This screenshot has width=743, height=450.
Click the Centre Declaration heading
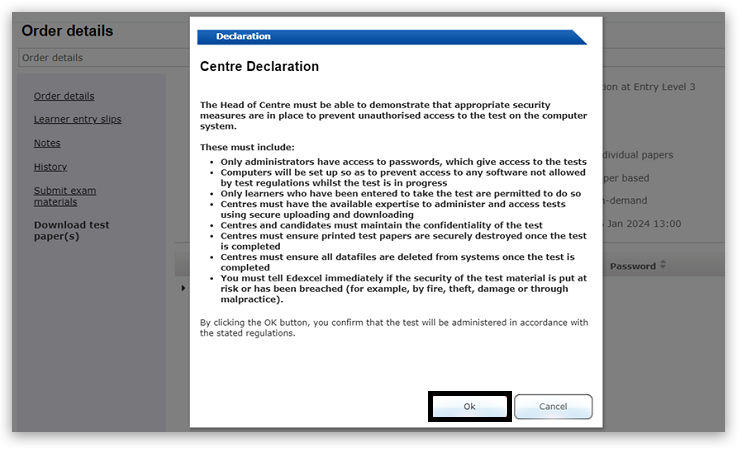(259, 67)
